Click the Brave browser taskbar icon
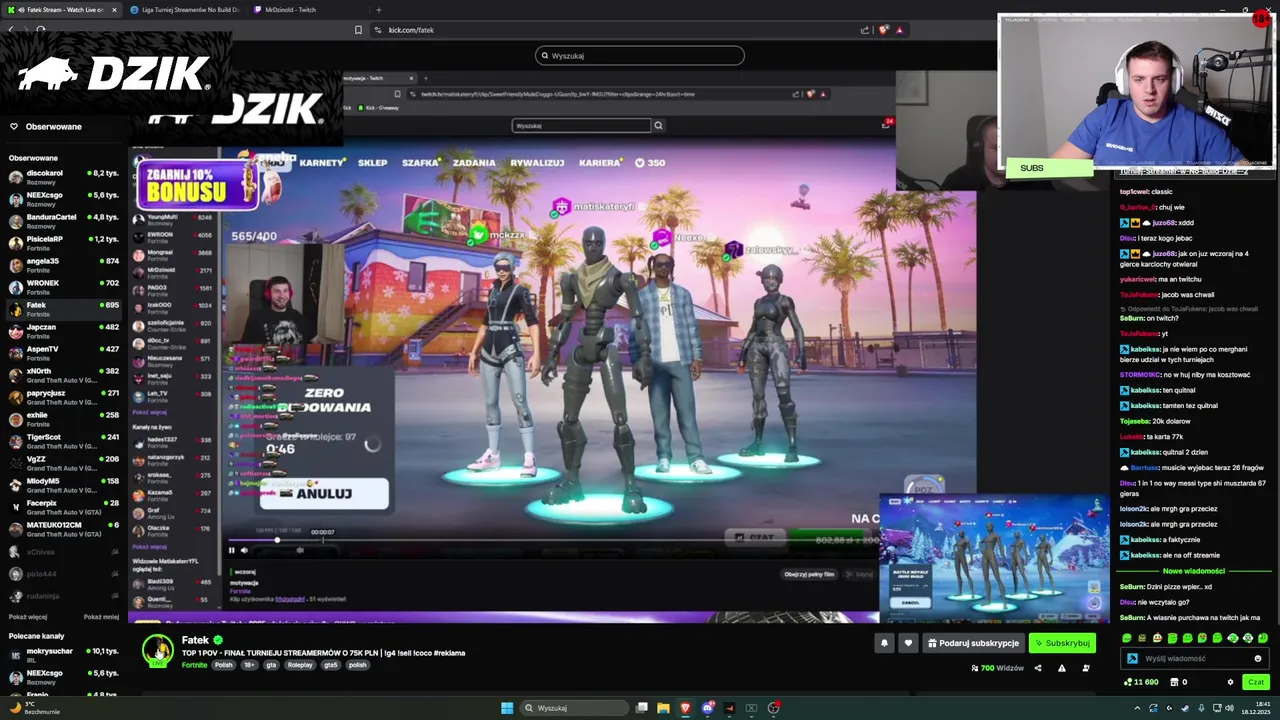 [x=685, y=708]
